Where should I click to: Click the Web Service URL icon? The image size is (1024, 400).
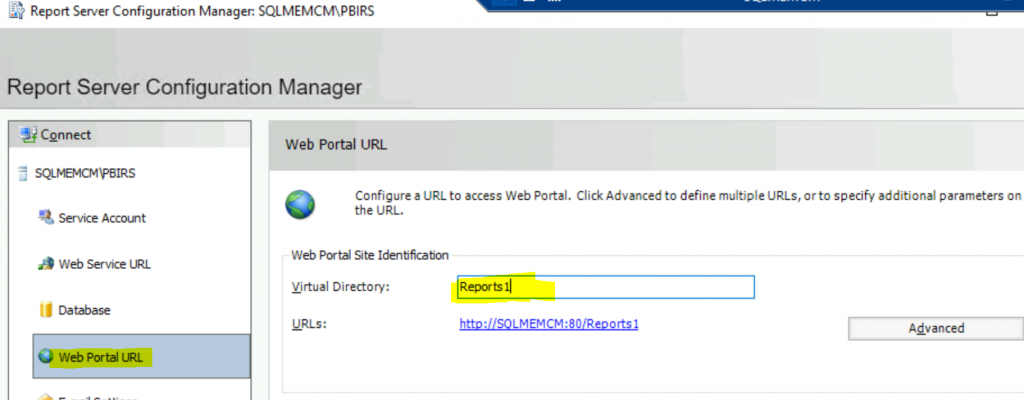click(45, 264)
